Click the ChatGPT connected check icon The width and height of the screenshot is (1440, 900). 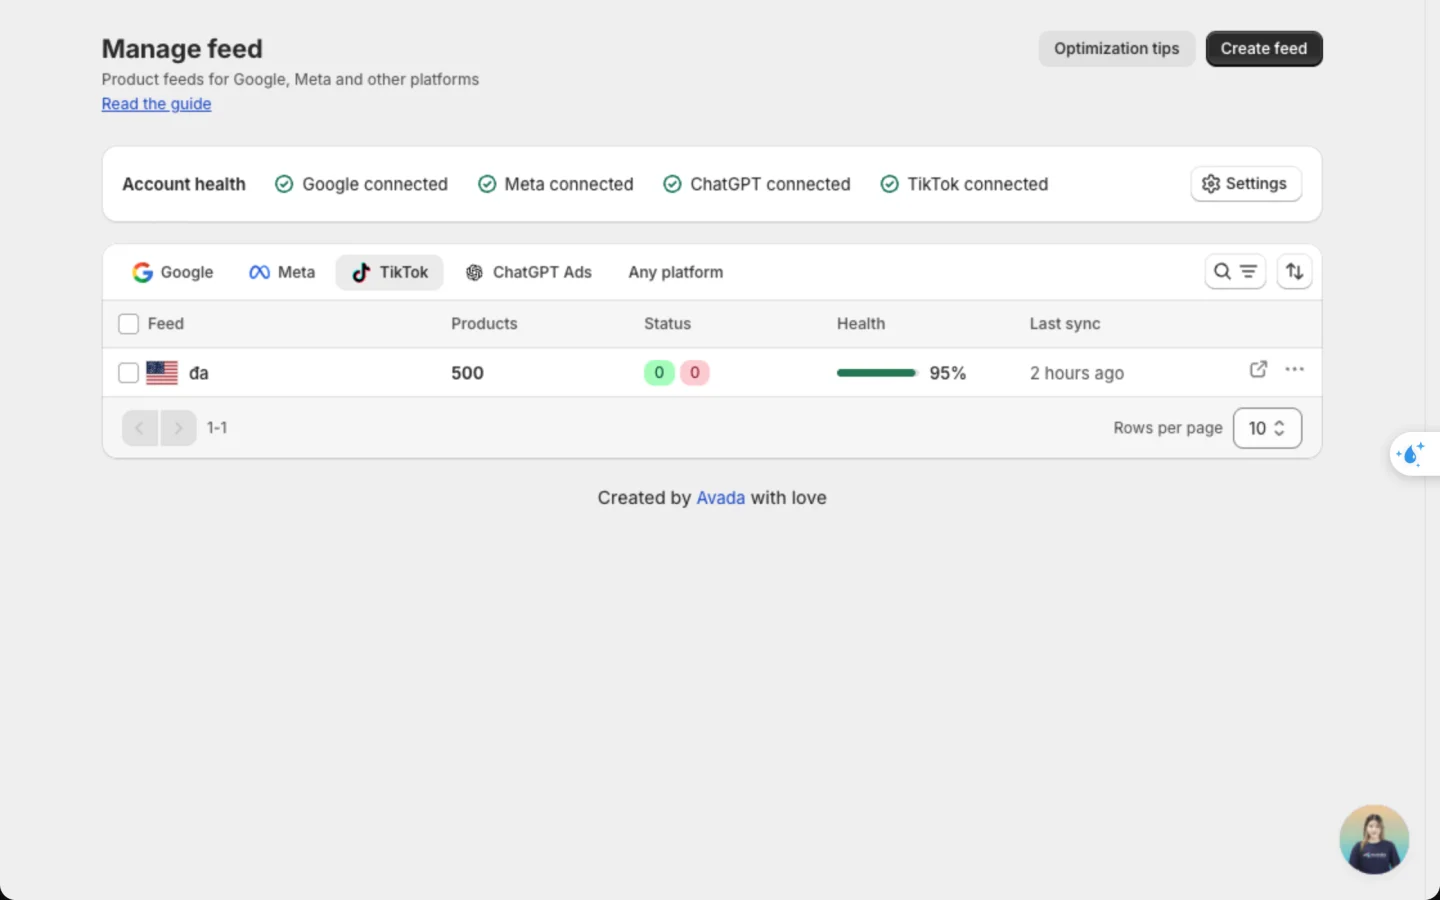[672, 184]
